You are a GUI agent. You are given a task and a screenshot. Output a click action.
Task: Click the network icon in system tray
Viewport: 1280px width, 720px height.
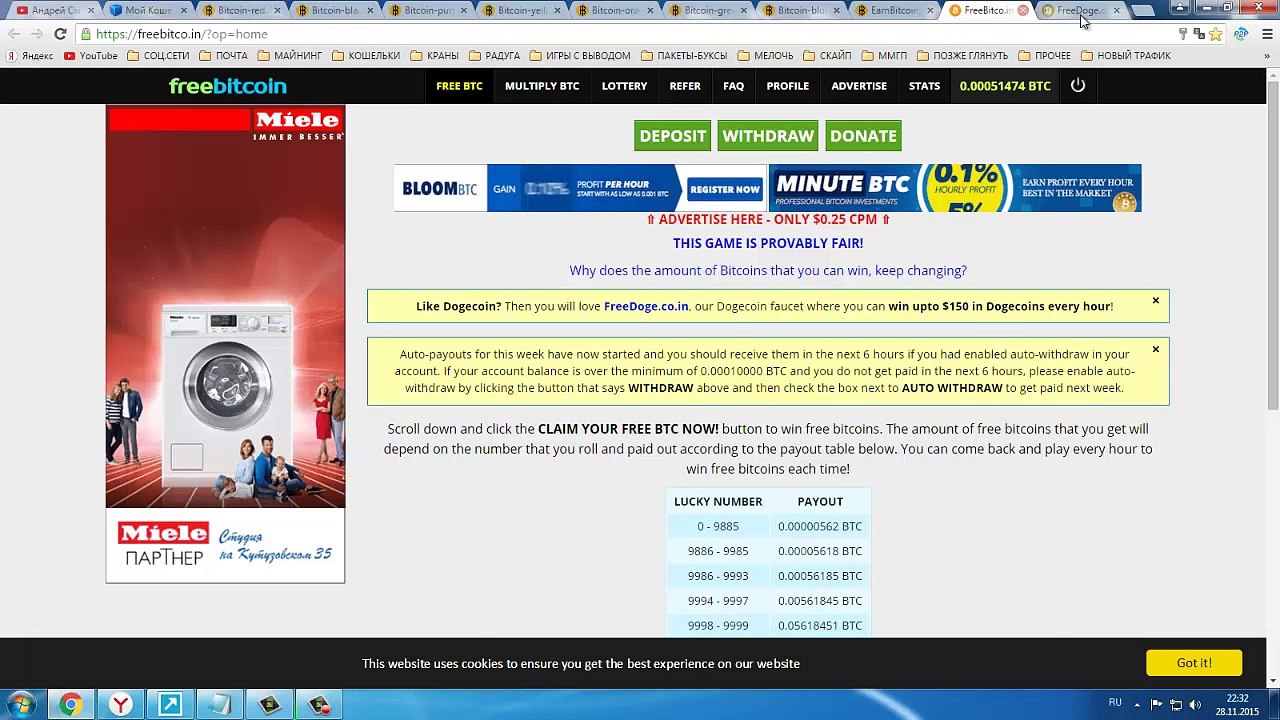coord(1176,705)
